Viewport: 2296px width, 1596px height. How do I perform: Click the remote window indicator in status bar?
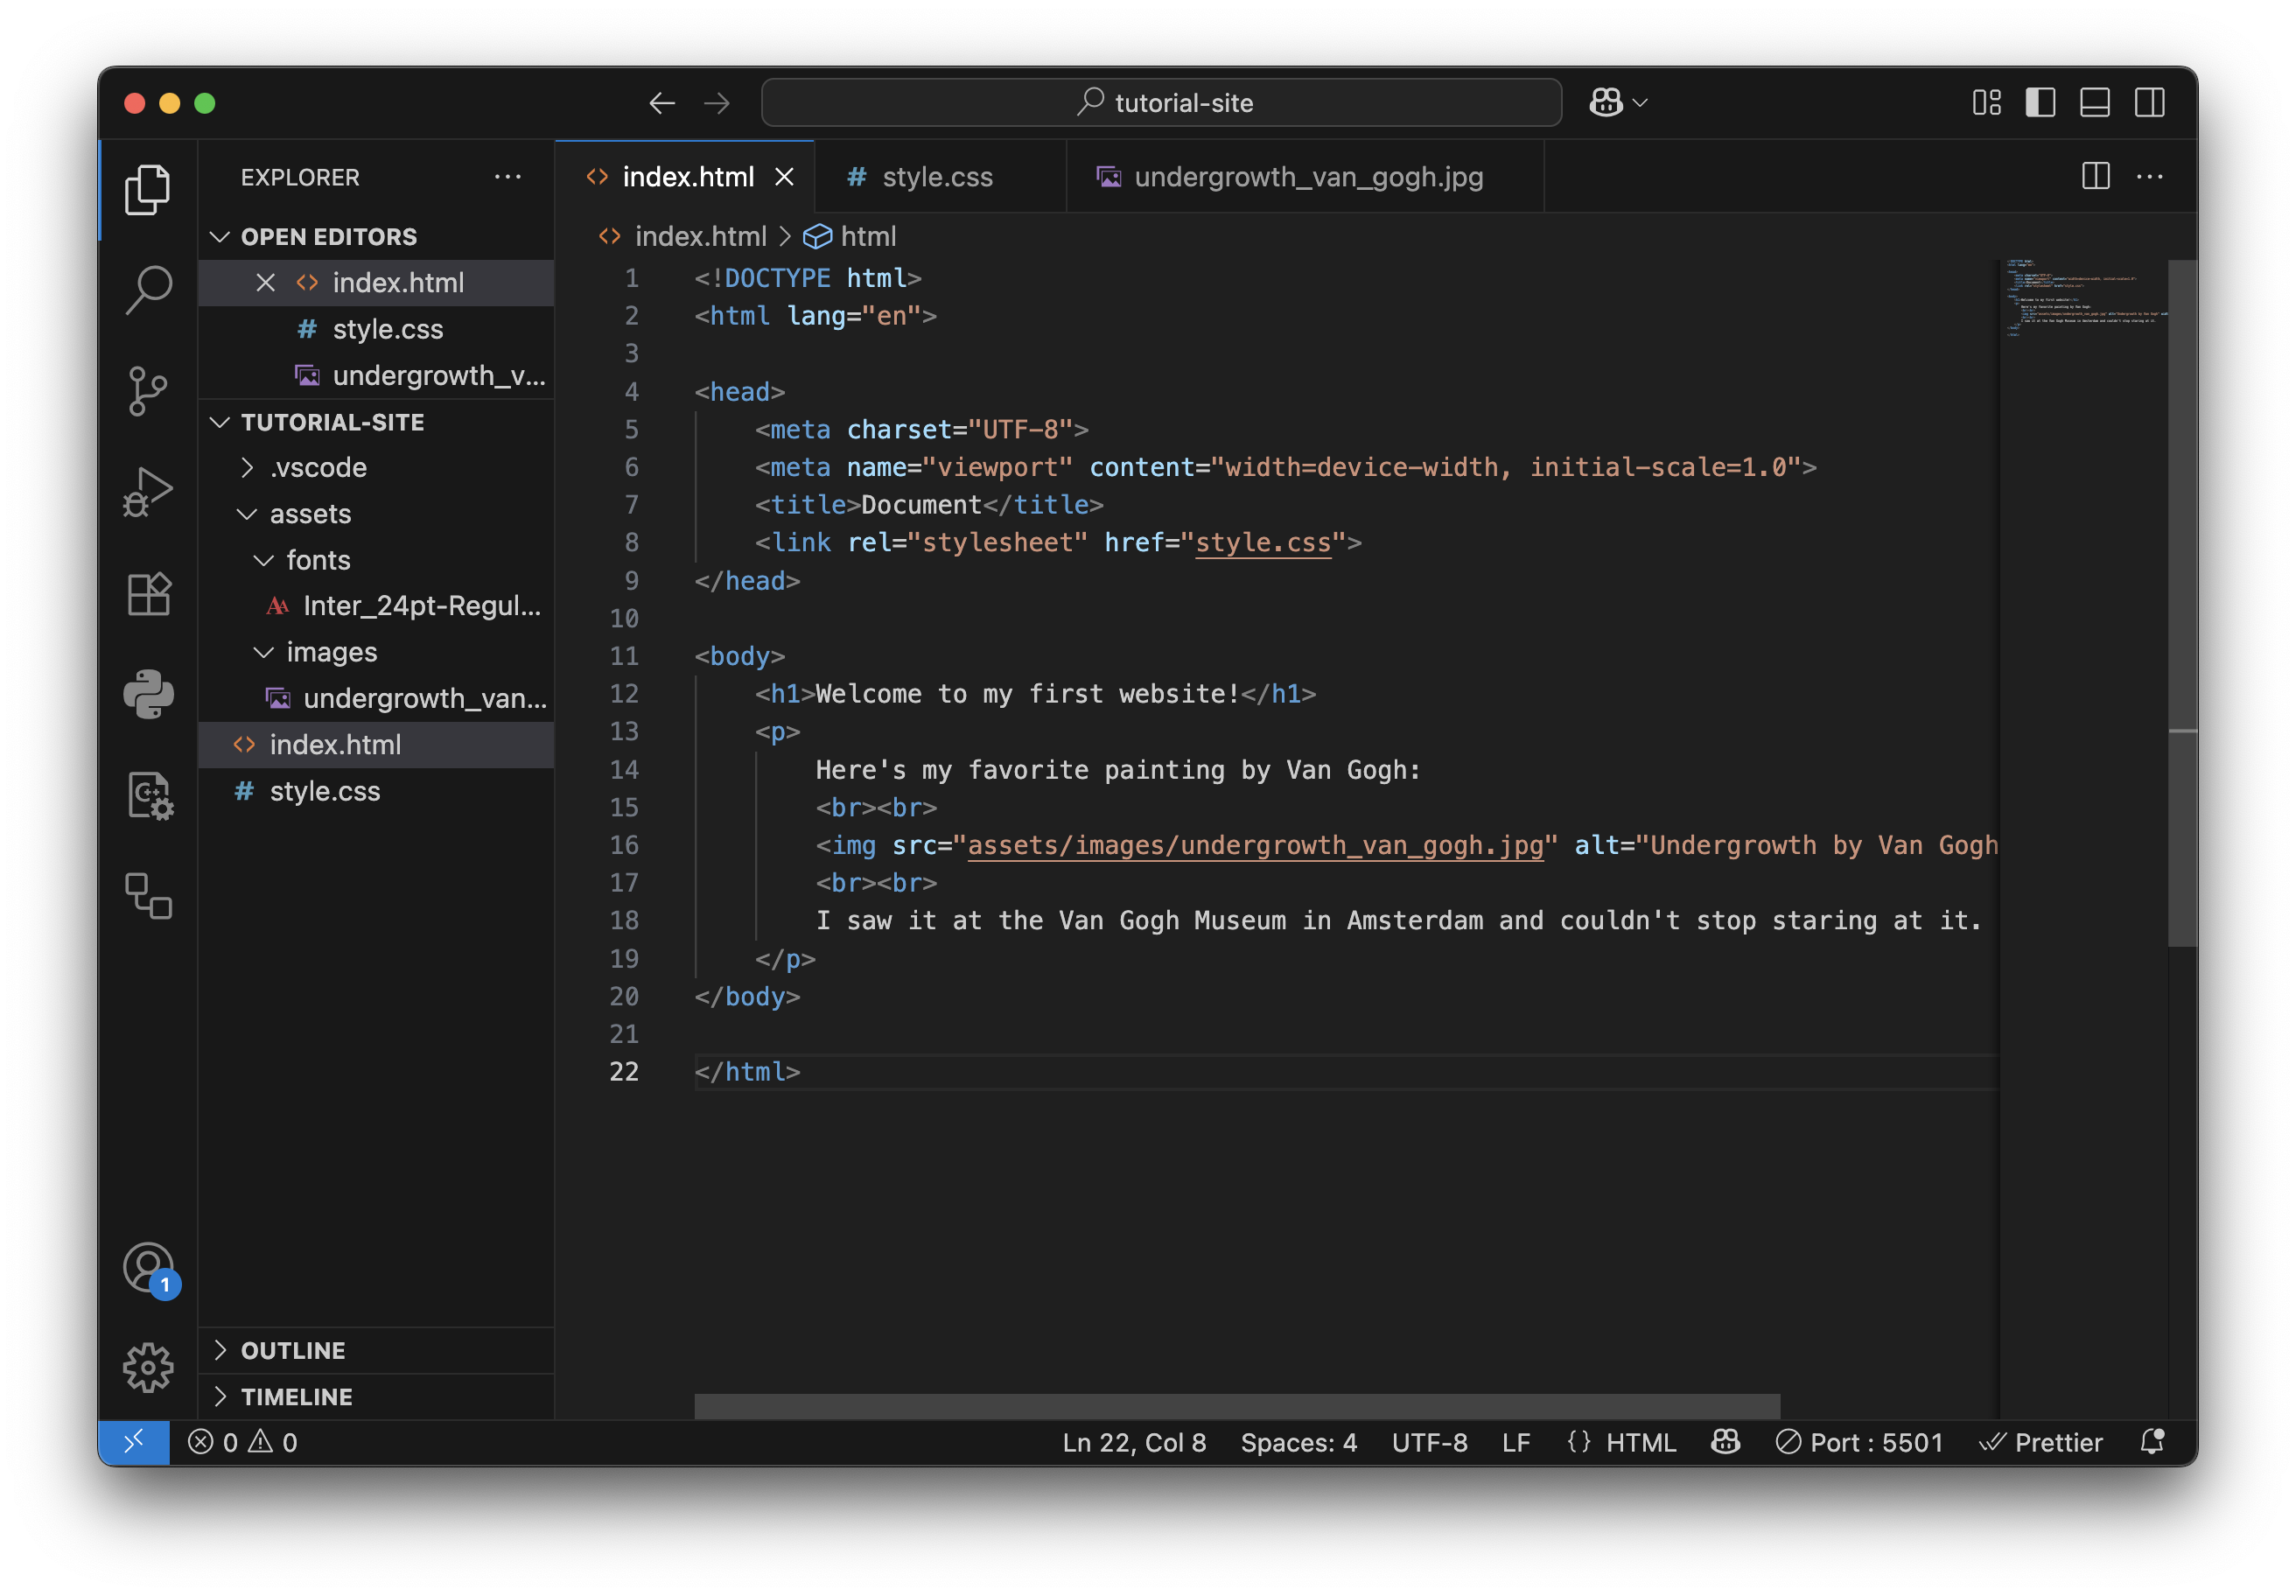[134, 1442]
